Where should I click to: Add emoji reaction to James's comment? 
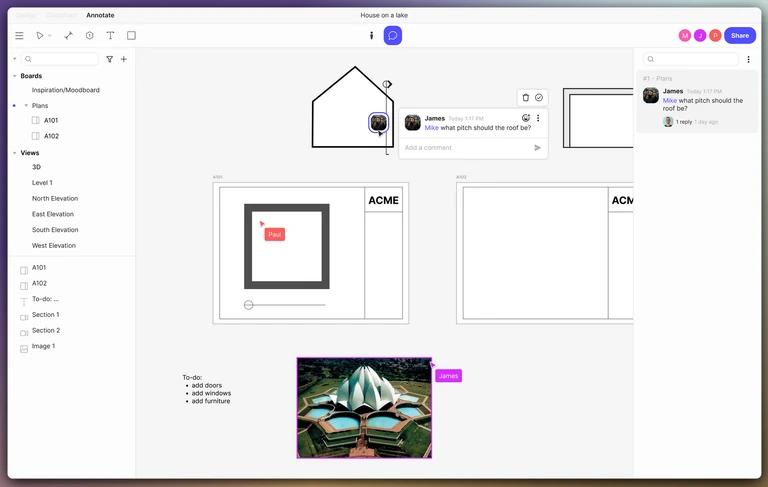coord(526,118)
